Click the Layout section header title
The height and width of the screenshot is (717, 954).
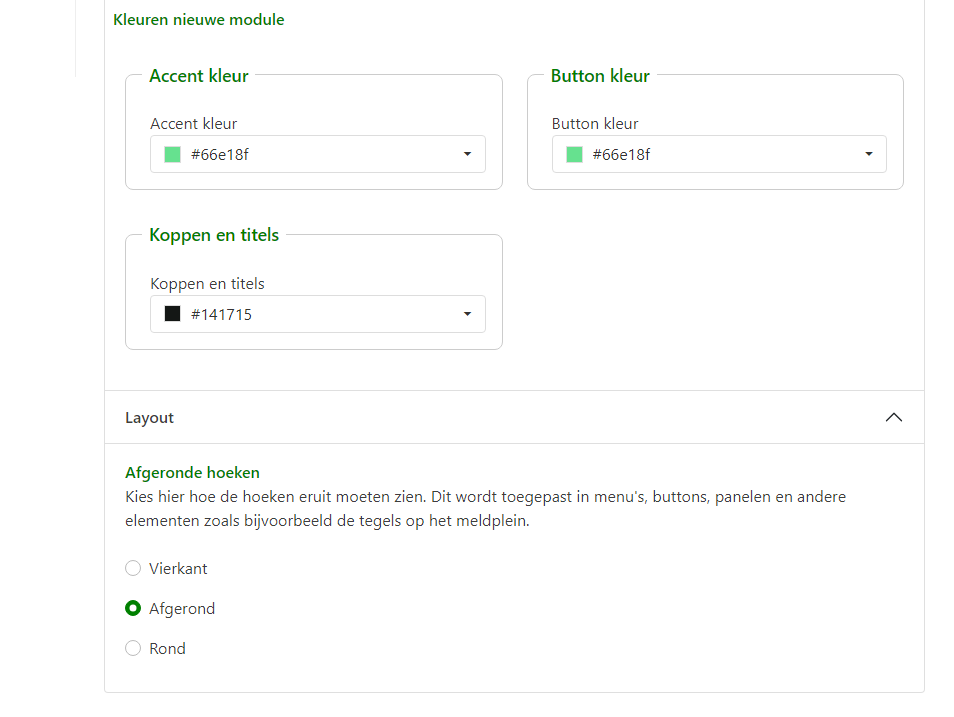pyautogui.click(x=149, y=418)
